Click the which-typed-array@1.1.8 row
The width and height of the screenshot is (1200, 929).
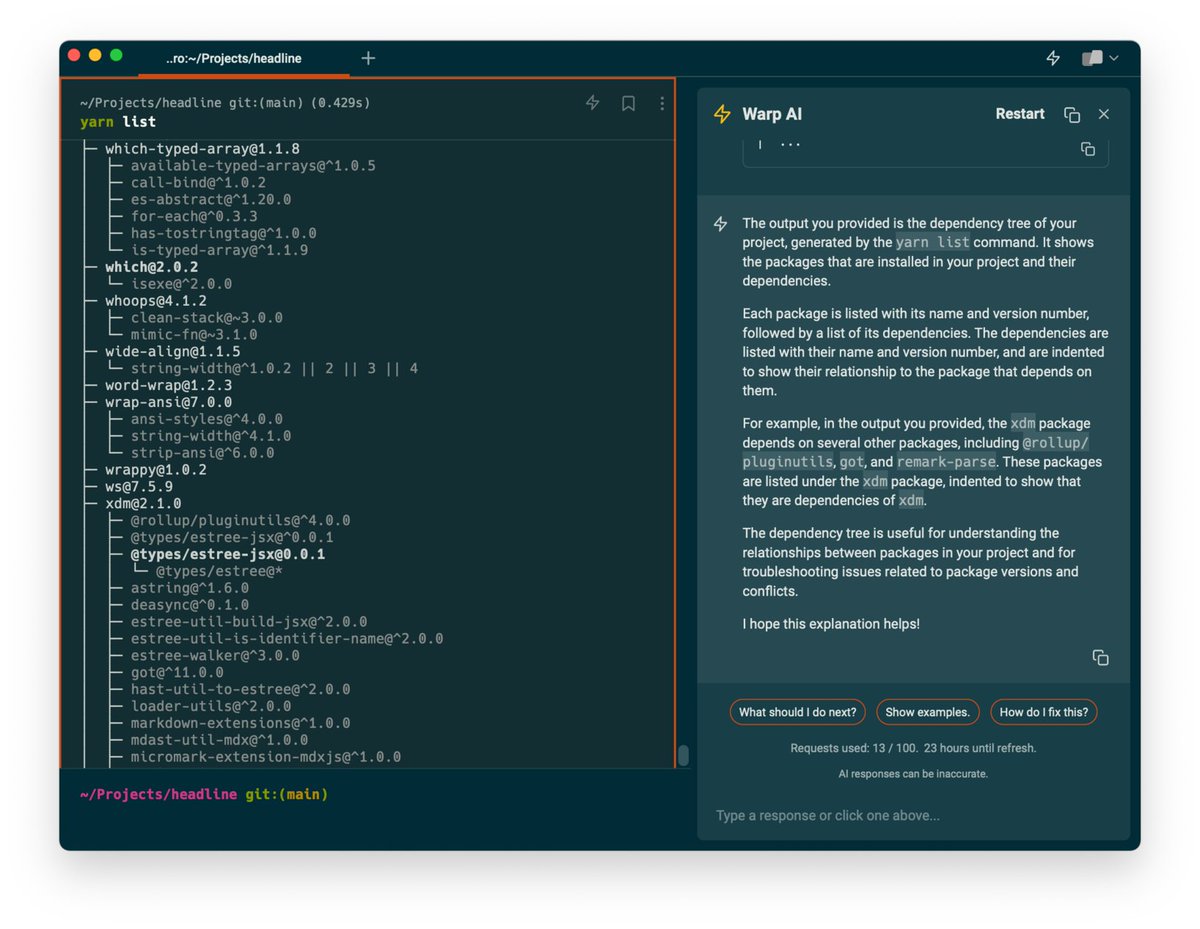(202, 149)
